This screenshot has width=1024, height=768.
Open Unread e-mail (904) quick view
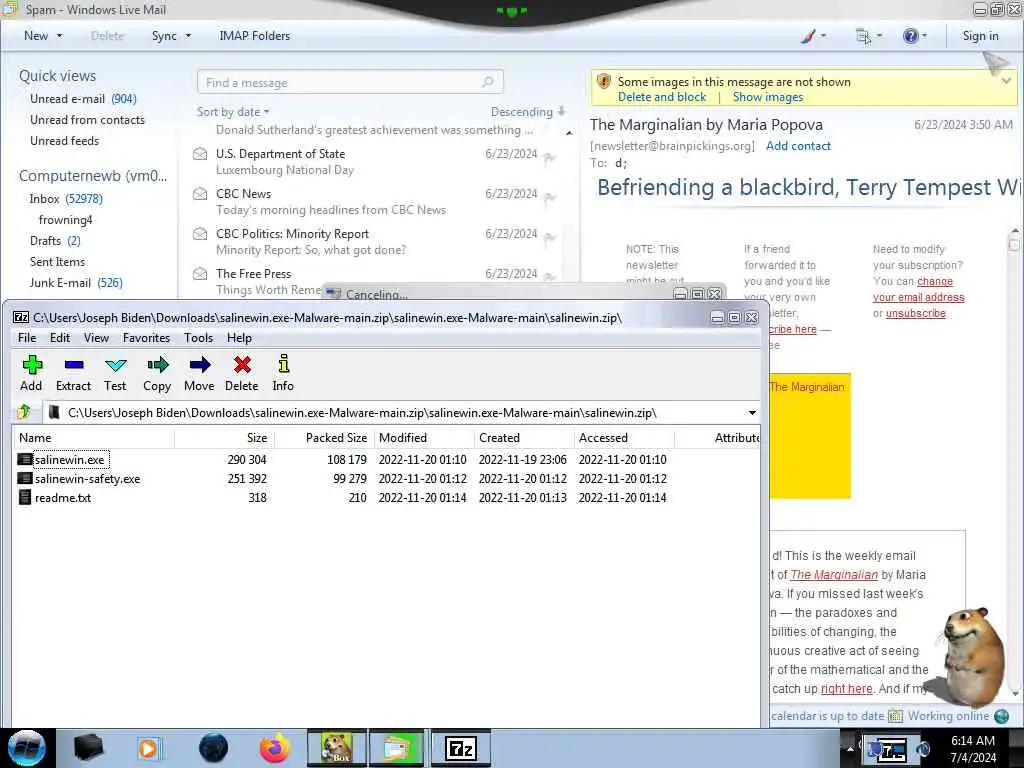point(83,99)
